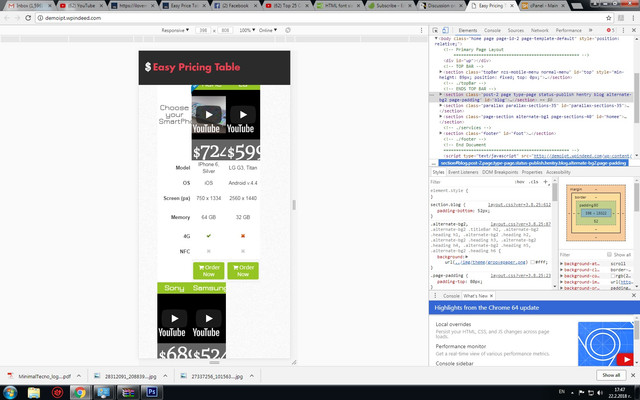Expand the background-attachment computed property
The width and height of the screenshot is (640, 400).
click(x=561, y=264)
